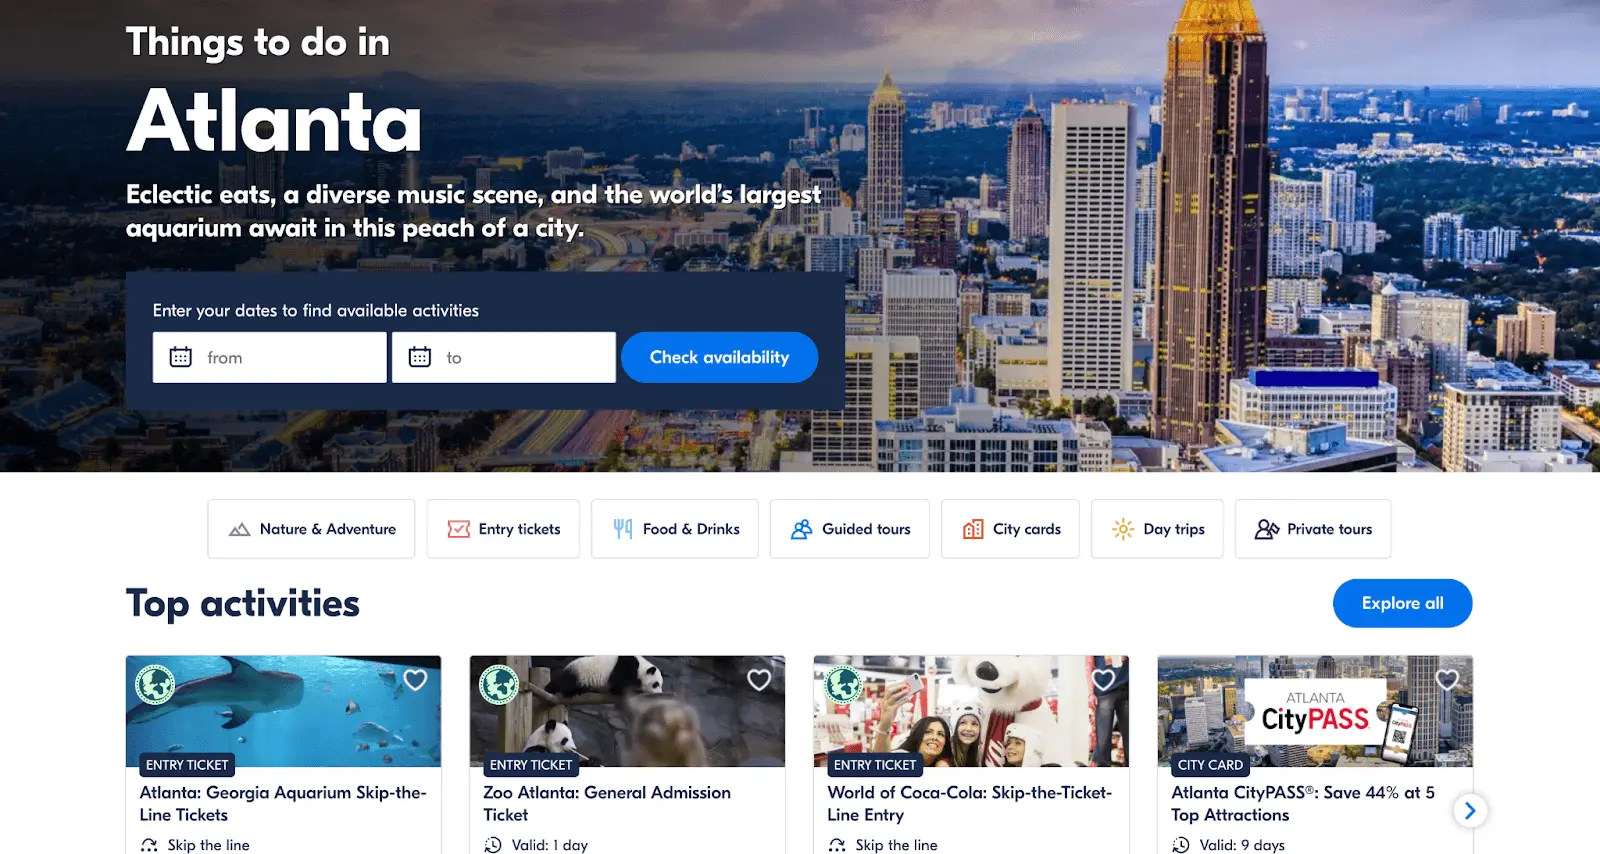
Task: Advance the activities carousel with the right chevron
Action: pyautogui.click(x=1470, y=810)
